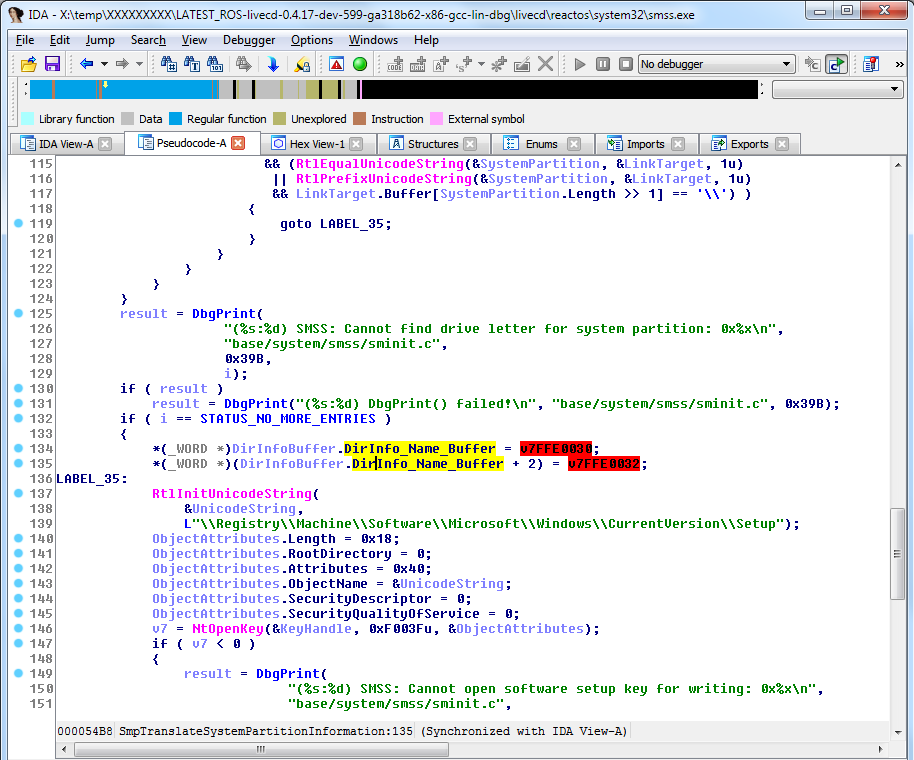The image size is (914, 760).
Task: Click the Convert to string icon
Action: coord(441,64)
